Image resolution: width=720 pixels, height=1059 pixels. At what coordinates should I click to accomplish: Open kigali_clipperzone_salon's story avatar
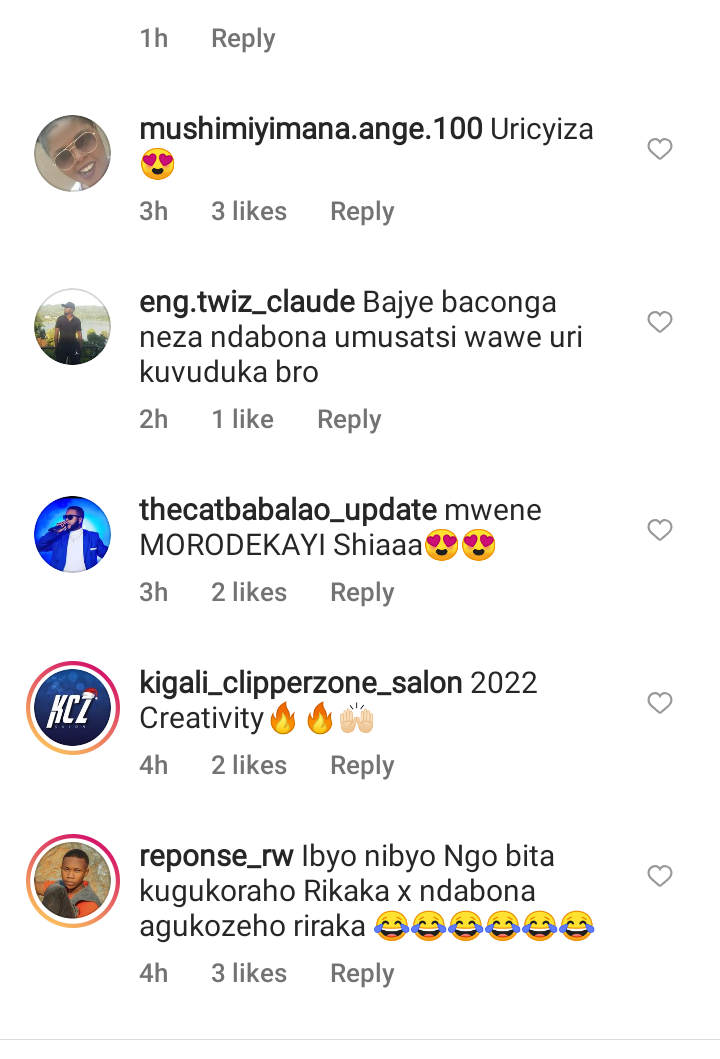pos(72,707)
